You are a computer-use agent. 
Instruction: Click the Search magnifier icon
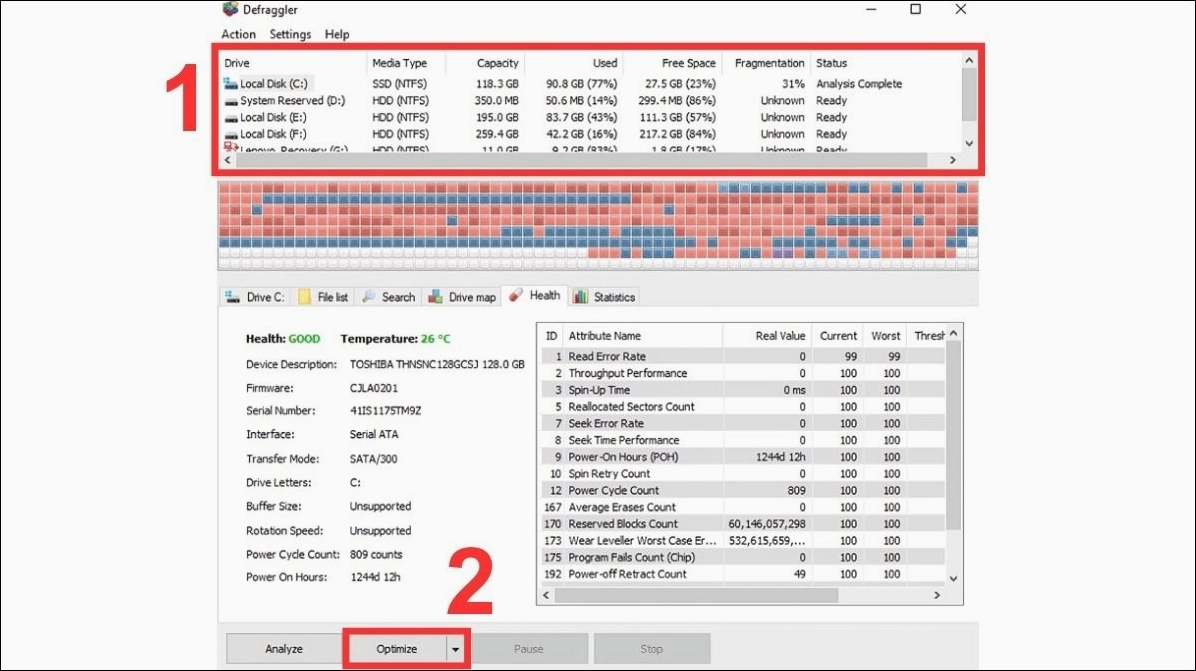coord(369,297)
